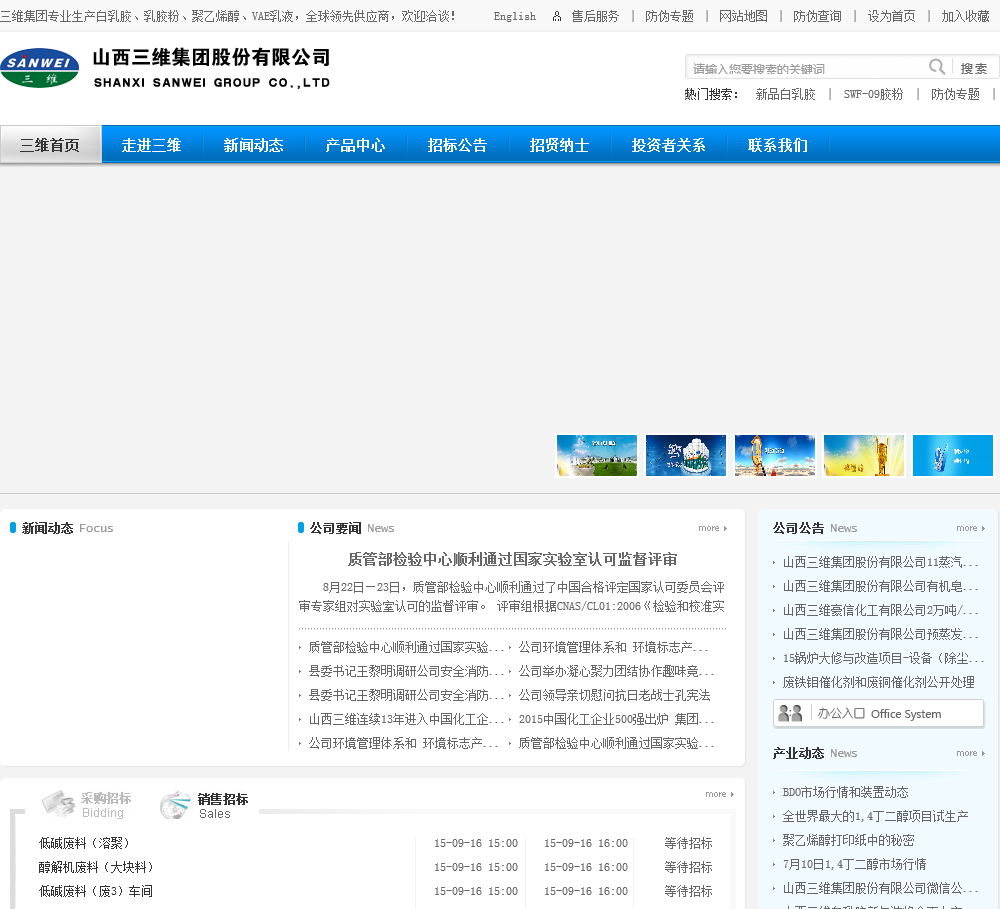Open the 网站地图 sitemap link
The height and width of the screenshot is (909, 1000).
point(743,16)
